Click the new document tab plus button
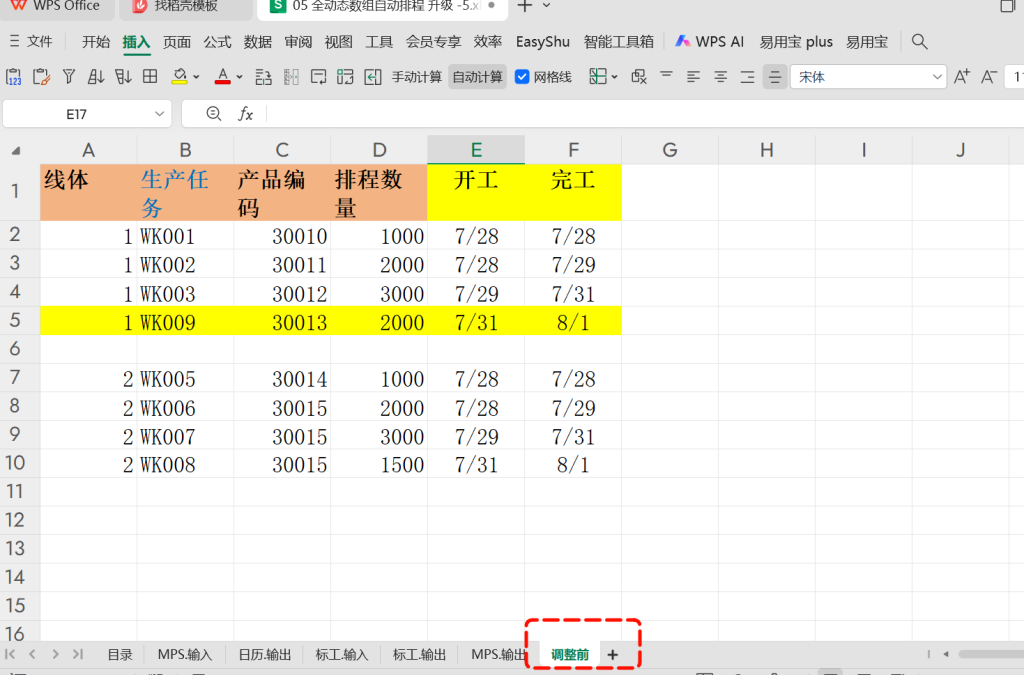Screen dimensions: 1024x675 524,7
